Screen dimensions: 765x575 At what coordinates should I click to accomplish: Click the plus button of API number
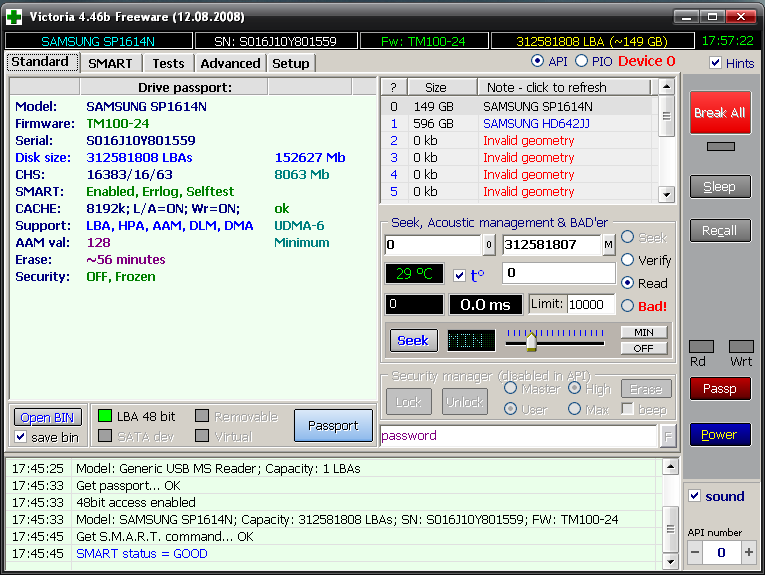point(748,553)
